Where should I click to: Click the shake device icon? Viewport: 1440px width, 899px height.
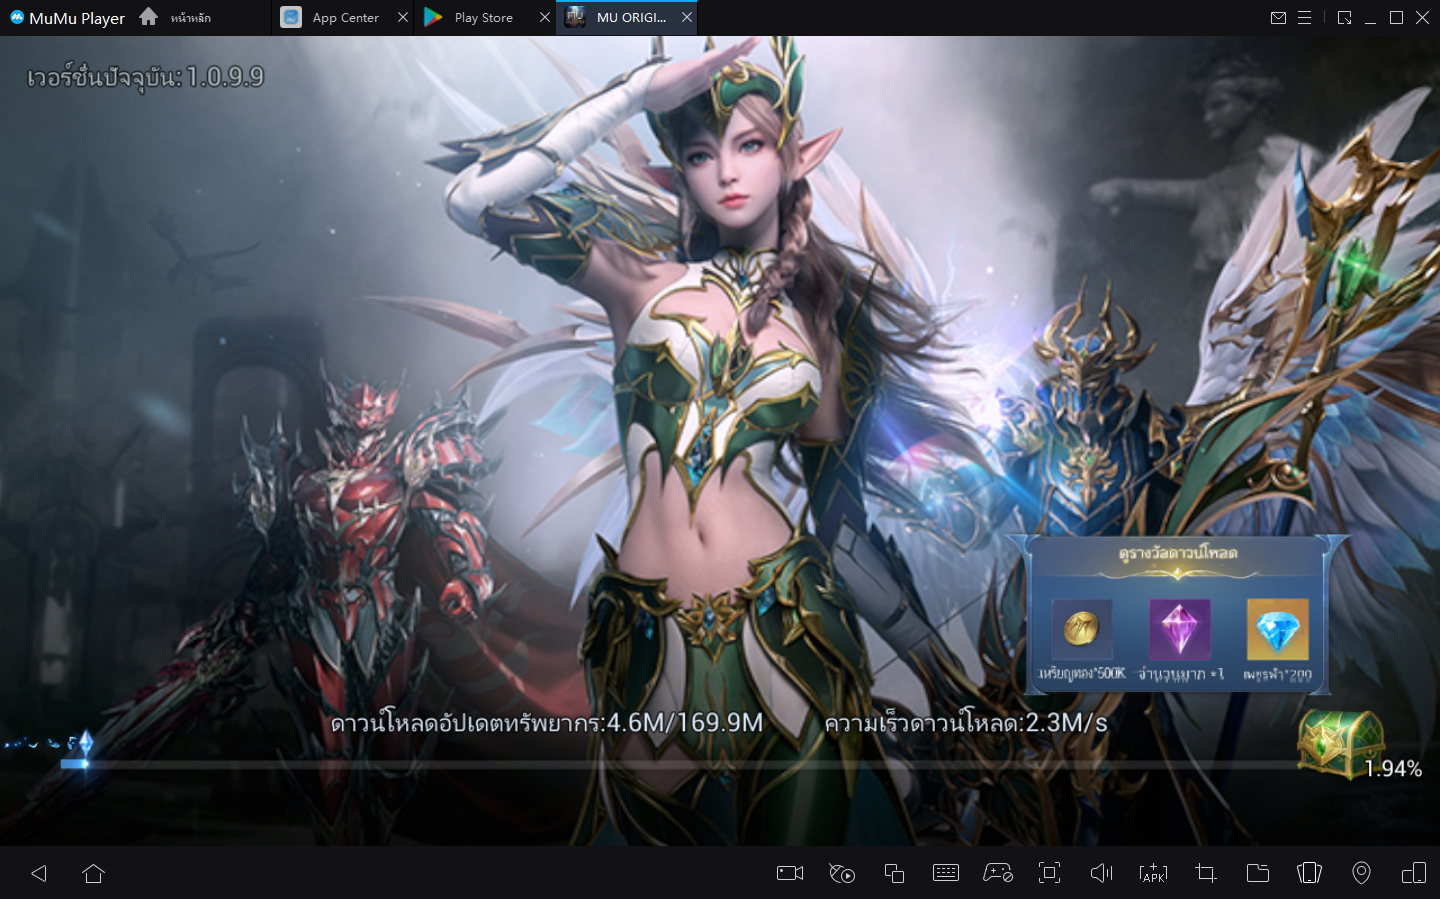coord(1309,873)
